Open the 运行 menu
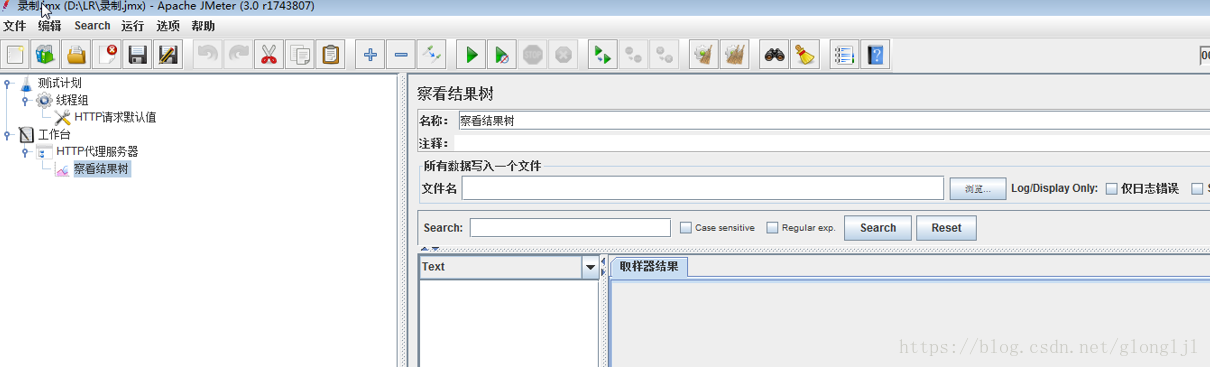1210x367 pixels. (132, 26)
